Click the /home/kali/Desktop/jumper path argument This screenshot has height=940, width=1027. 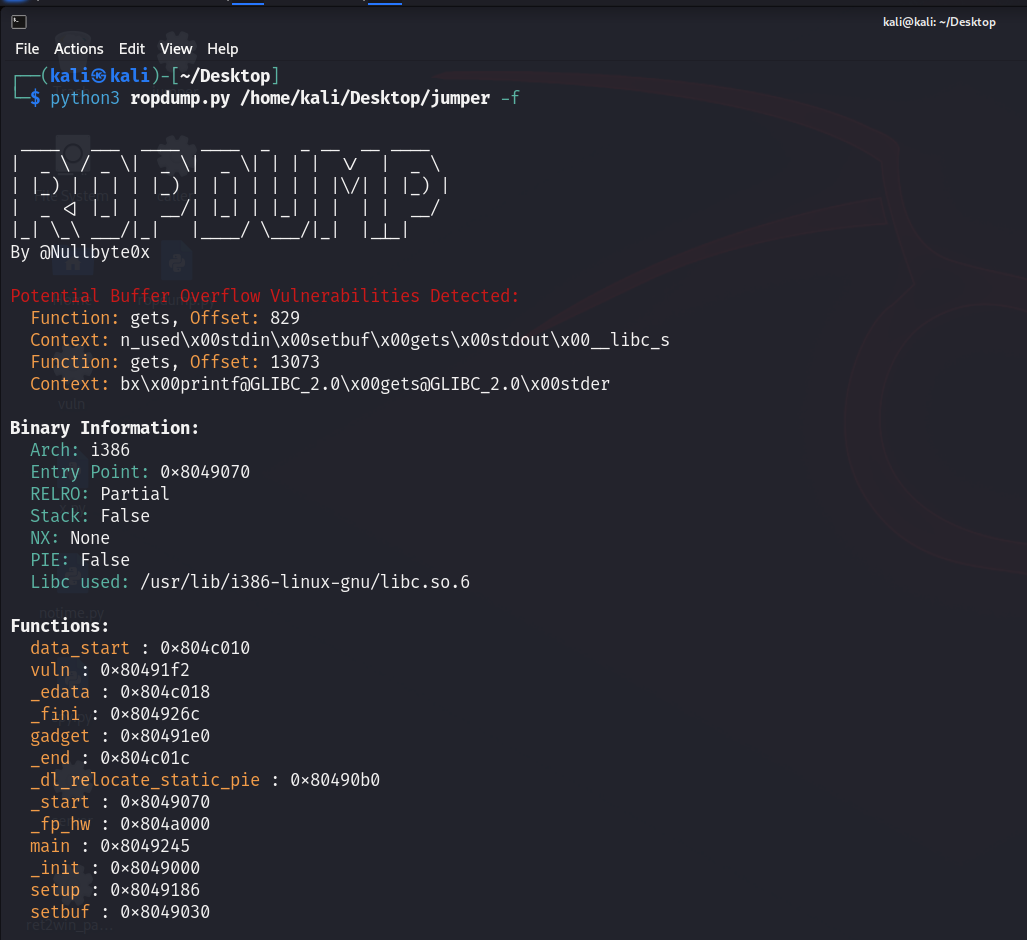coord(365,98)
